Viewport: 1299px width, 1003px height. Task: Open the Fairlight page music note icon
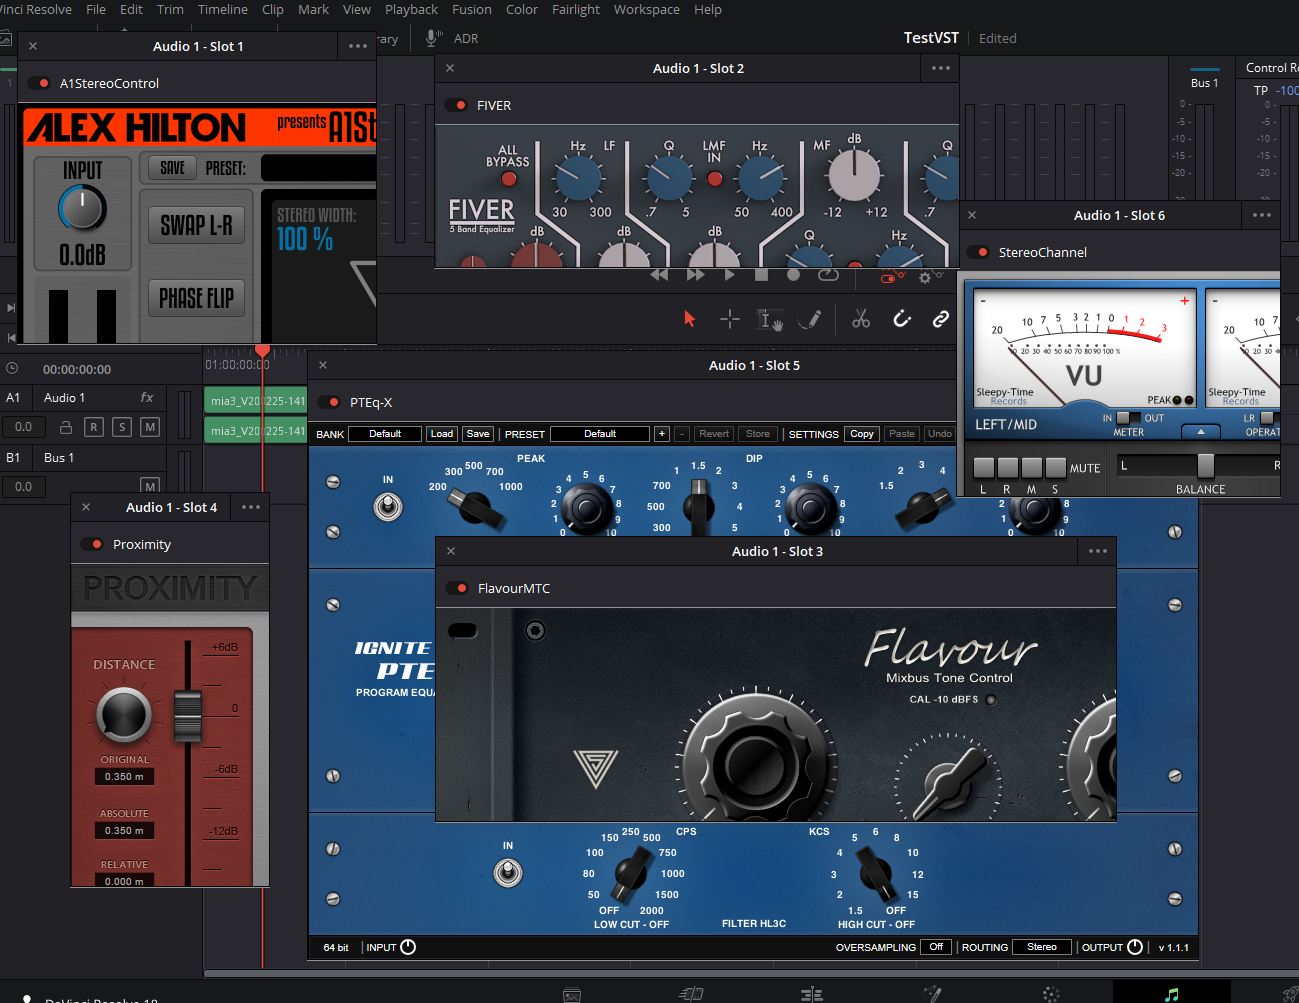coord(1172,994)
